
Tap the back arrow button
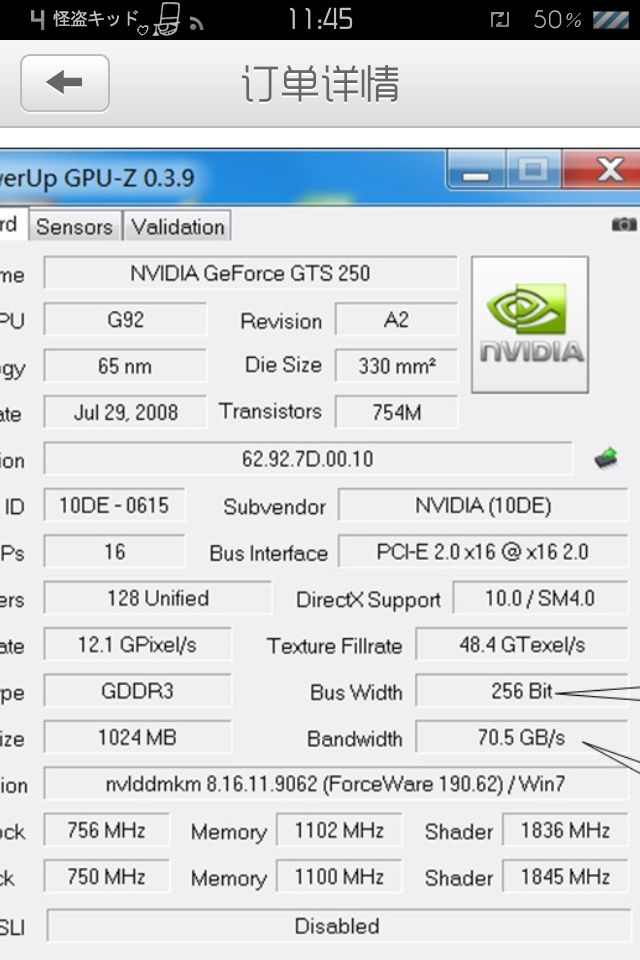pos(65,83)
